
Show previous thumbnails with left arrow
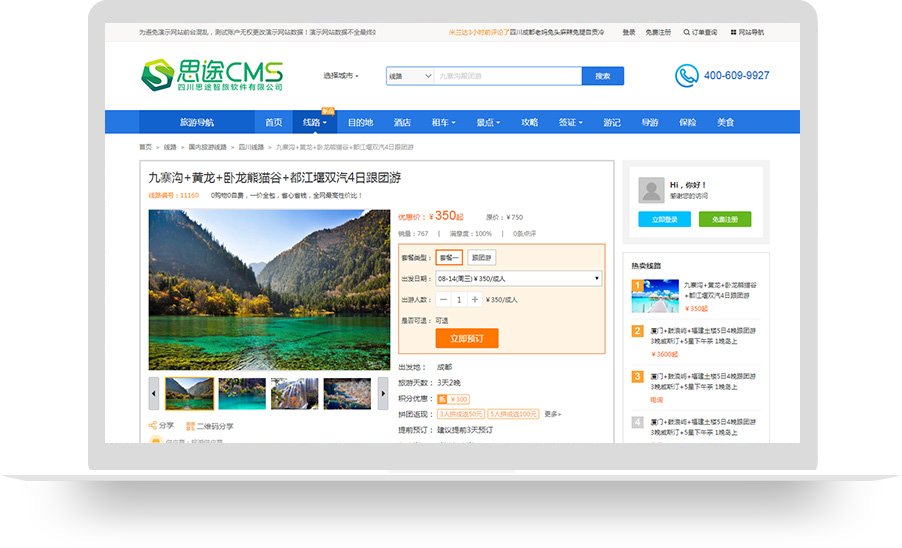tap(154, 393)
